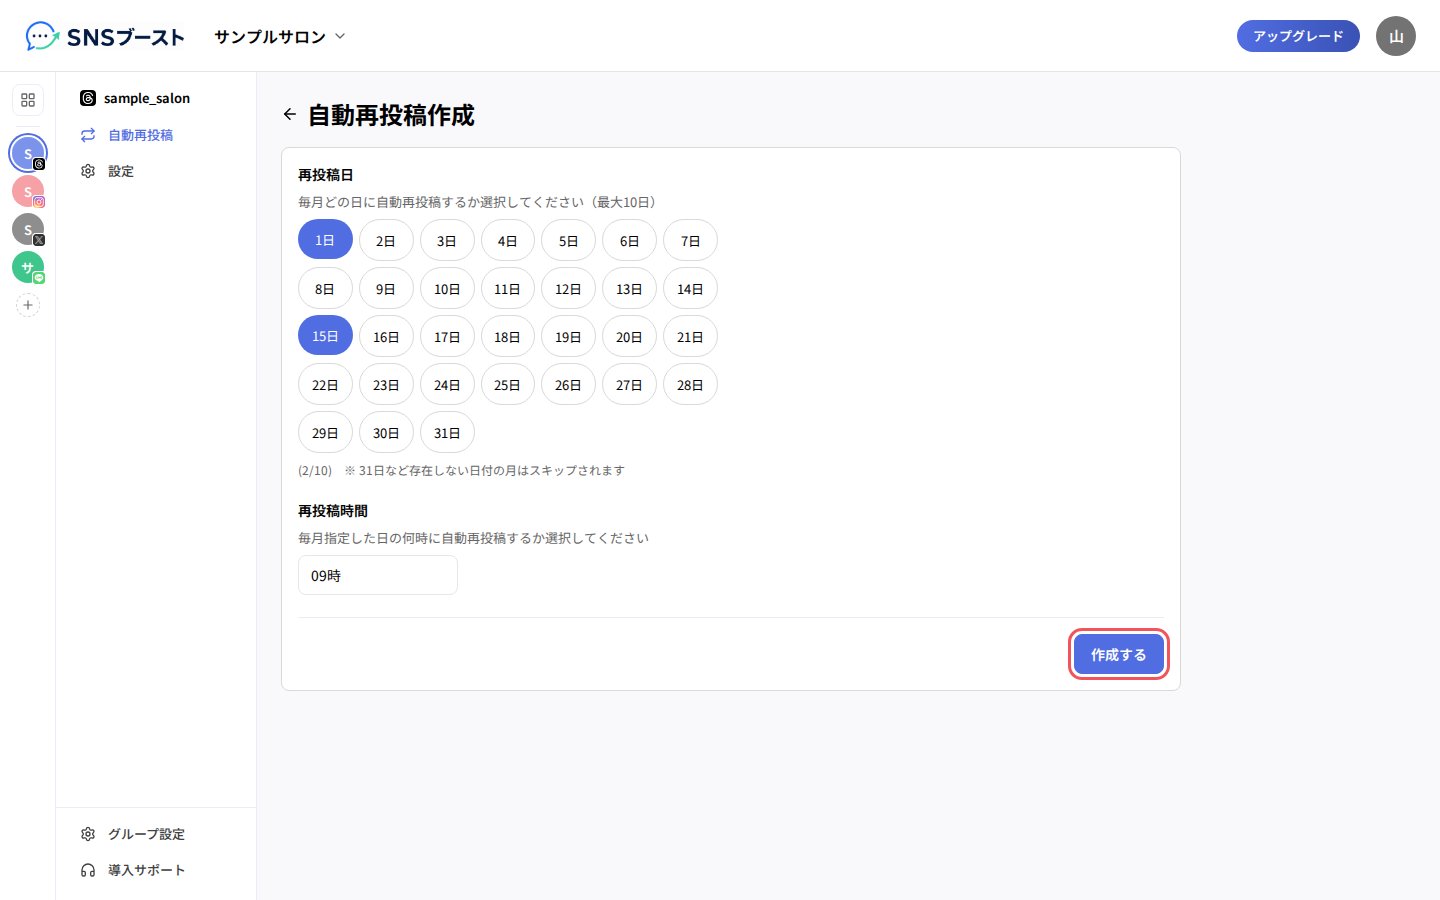The image size is (1440, 900).
Task: Click the Threads icon beside sample_salon
Action: 88,98
